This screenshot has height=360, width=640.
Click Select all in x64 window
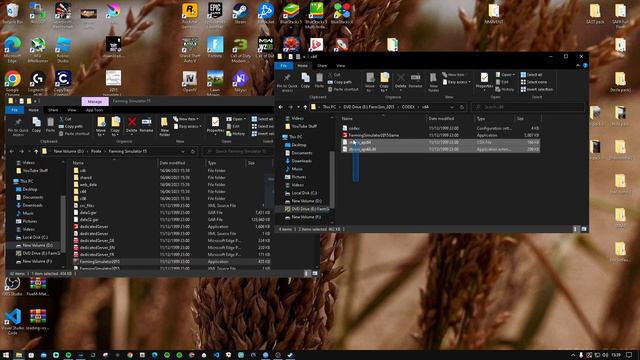point(531,75)
